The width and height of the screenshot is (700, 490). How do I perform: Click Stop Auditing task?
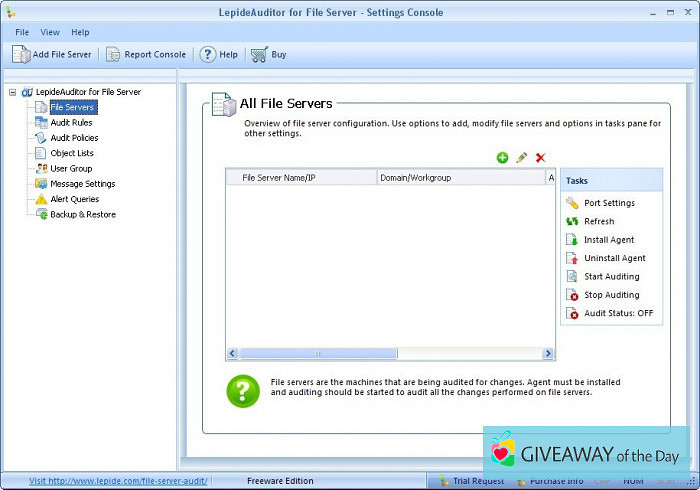pos(611,295)
